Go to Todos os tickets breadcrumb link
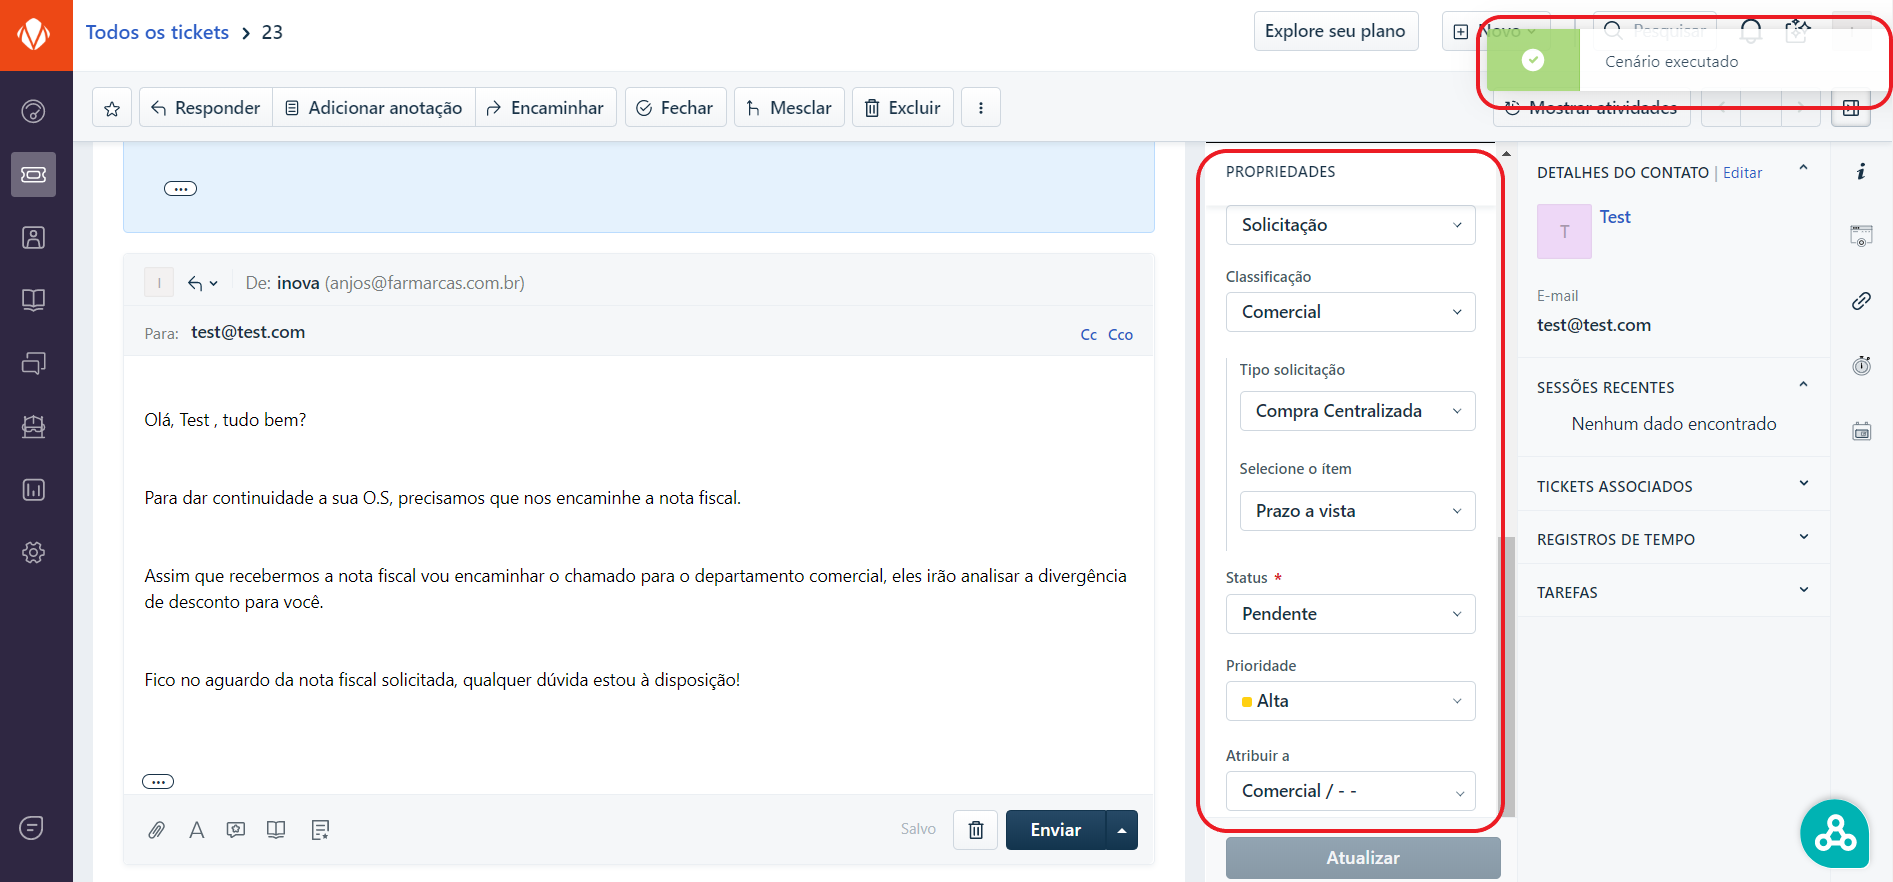 (x=157, y=32)
